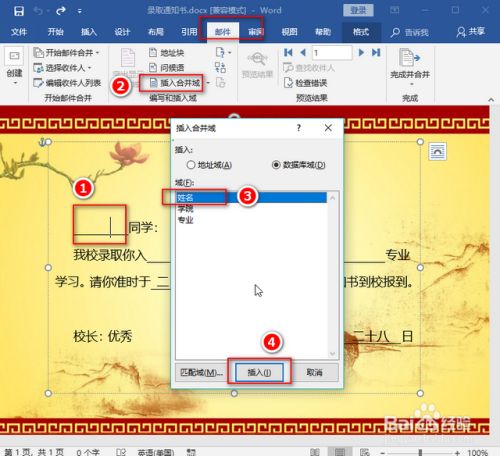Click the 登录 sign-in button
This screenshot has width=500, height=456.
tap(358, 10)
